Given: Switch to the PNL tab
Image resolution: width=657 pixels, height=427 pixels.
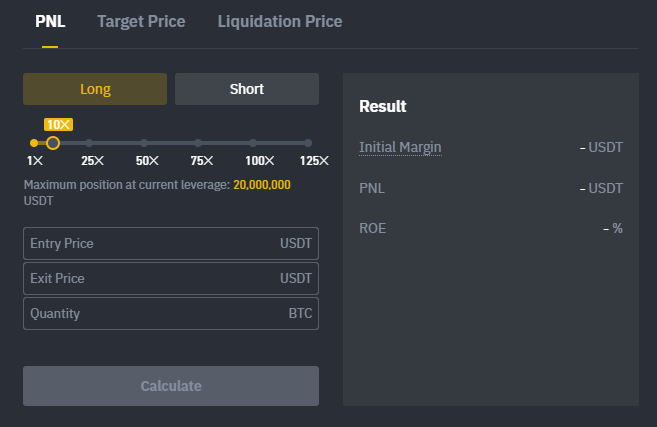Looking at the screenshot, I should point(50,21).
